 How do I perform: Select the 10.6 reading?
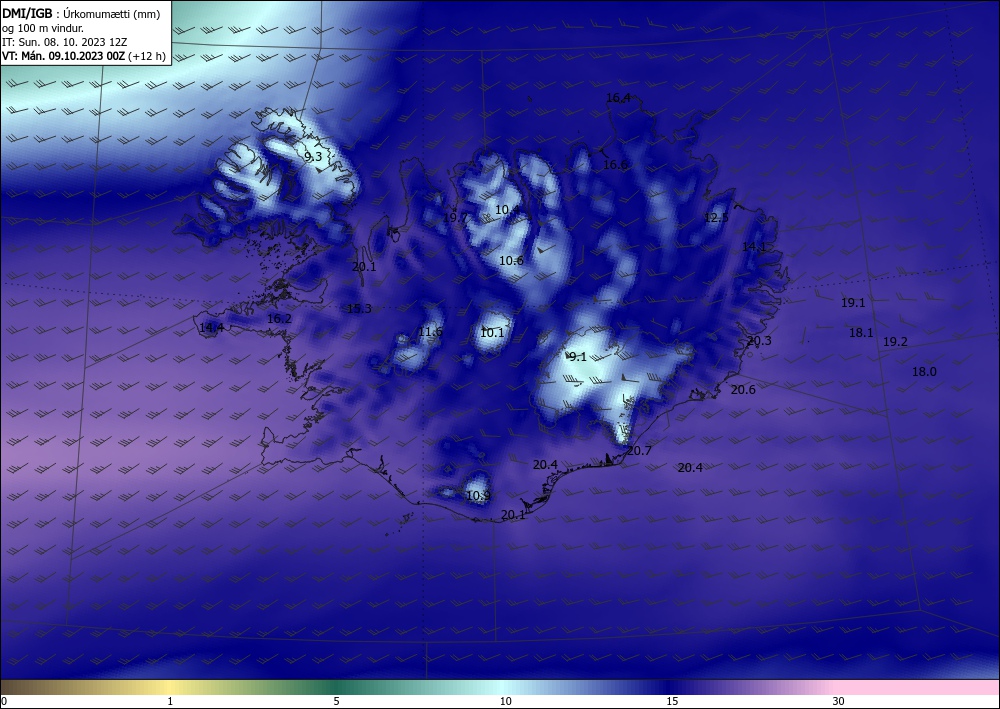pyautogui.click(x=511, y=260)
